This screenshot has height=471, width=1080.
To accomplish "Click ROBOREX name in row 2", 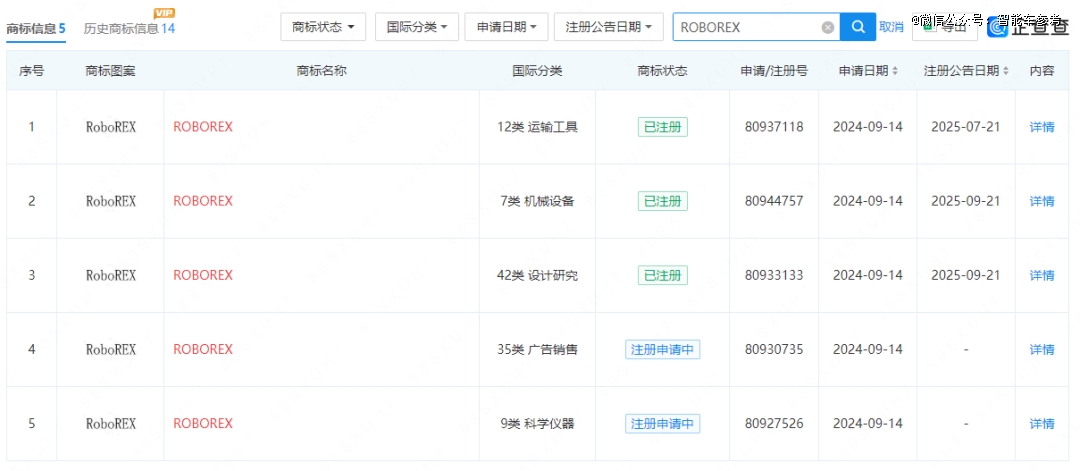I will [x=203, y=201].
